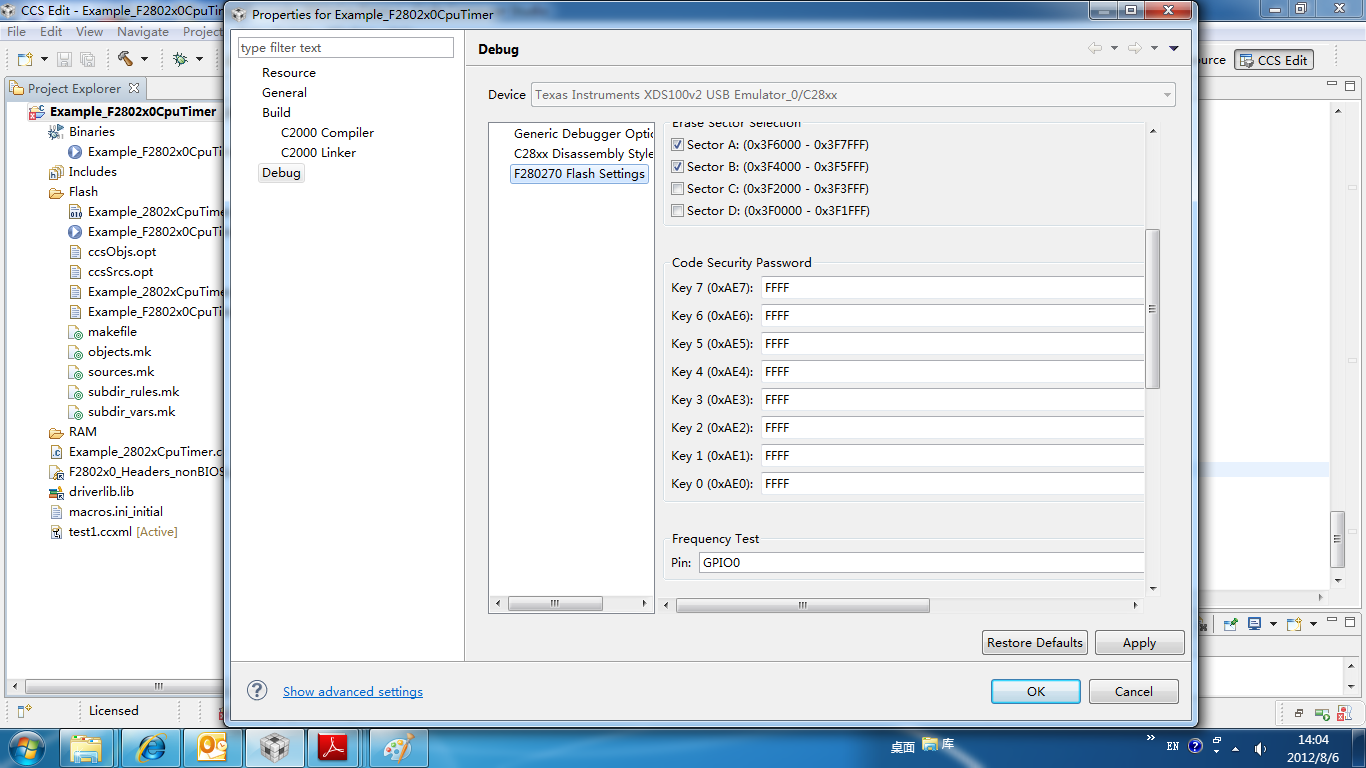Enable Sector C erase checkbox
This screenshot has height=768, width=1366.
point(678,189)
